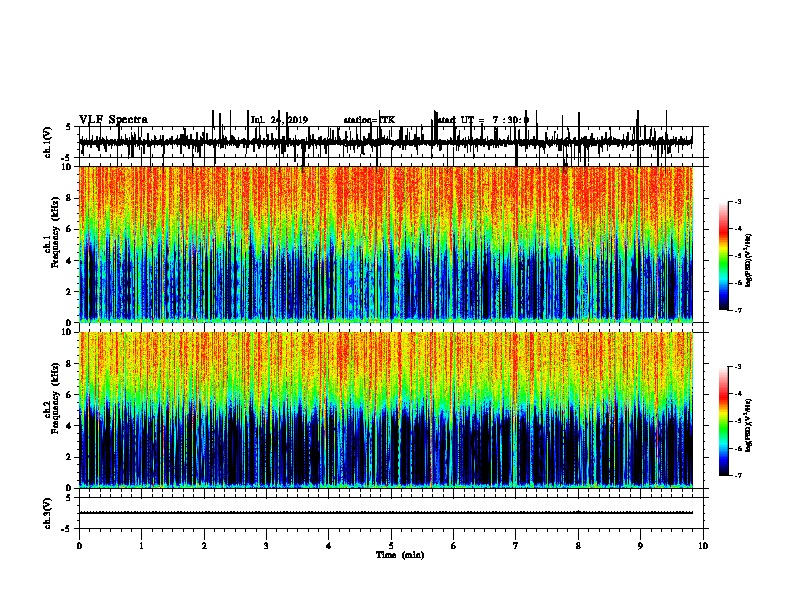Viewport: 792px width, 612px height.
Task: Select the "Time (min)" axis title
Action: [400, 555]
